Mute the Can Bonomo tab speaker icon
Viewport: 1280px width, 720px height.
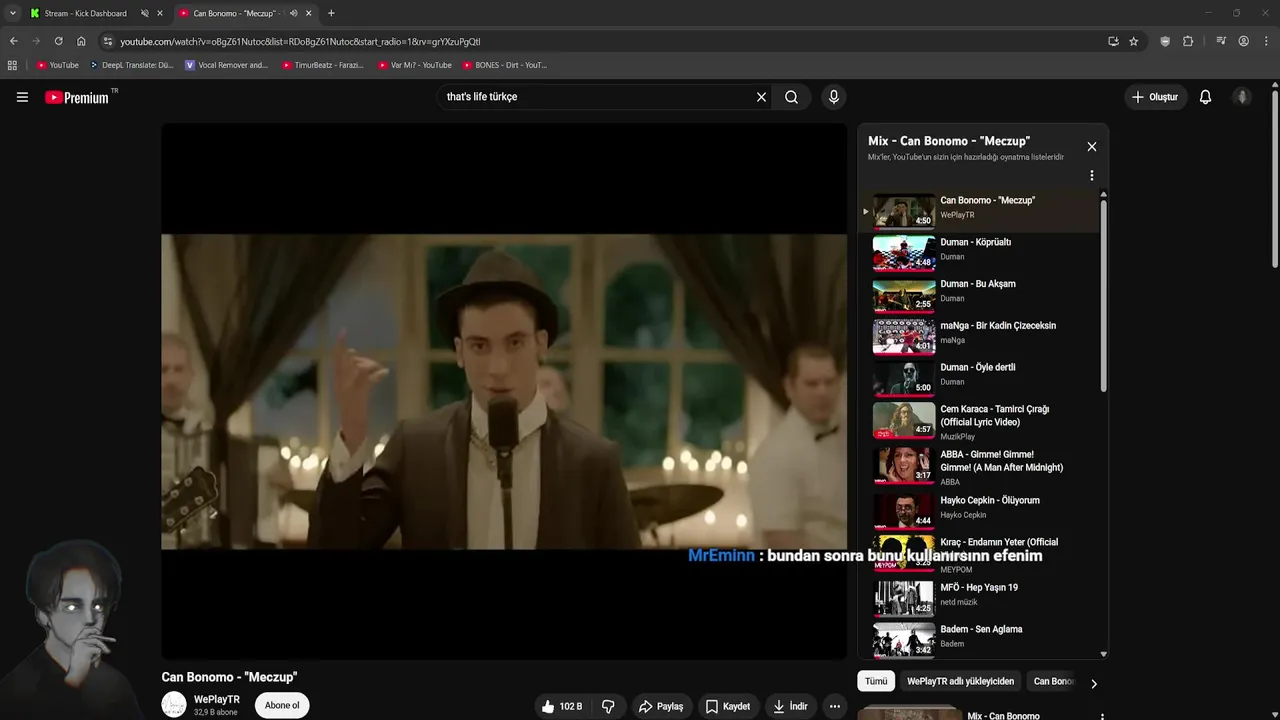pyautogui.click(x=293, y=13)
